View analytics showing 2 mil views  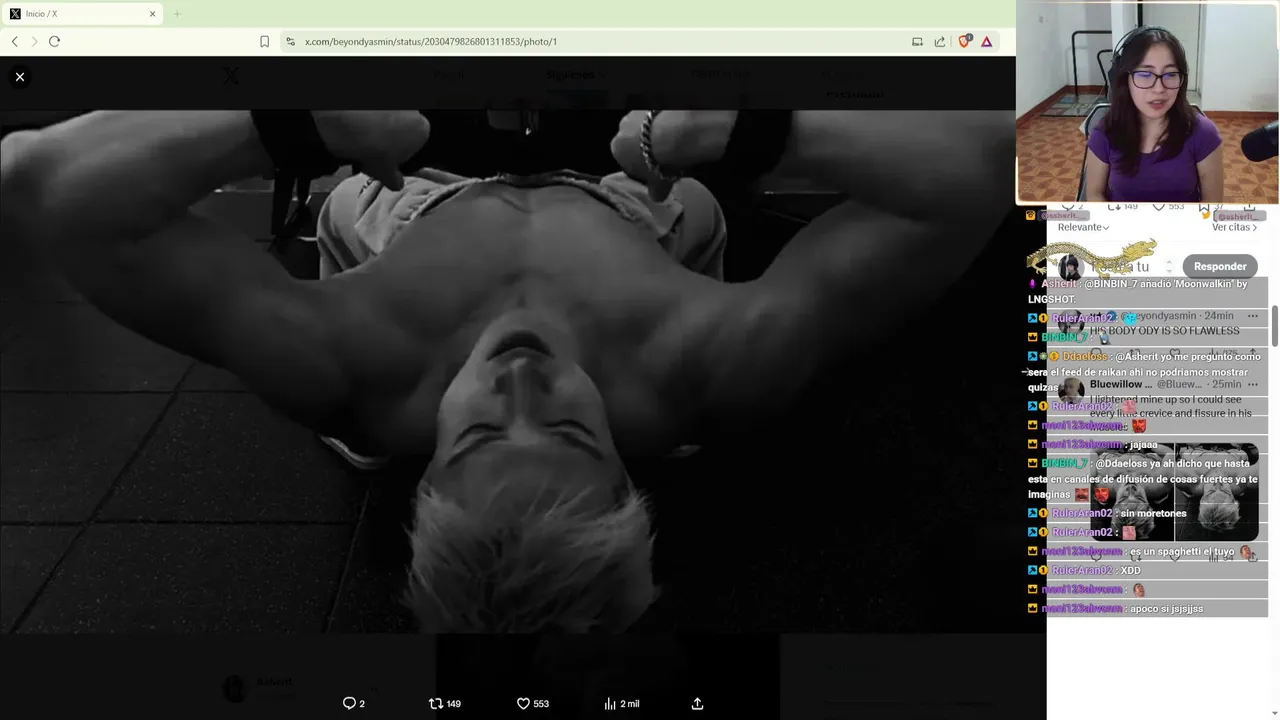click(x=622, y=703)
